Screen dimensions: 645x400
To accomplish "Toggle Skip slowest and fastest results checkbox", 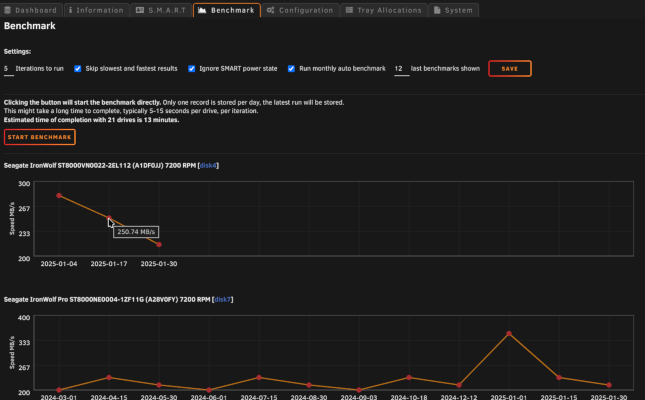I will tap(77, 69).
